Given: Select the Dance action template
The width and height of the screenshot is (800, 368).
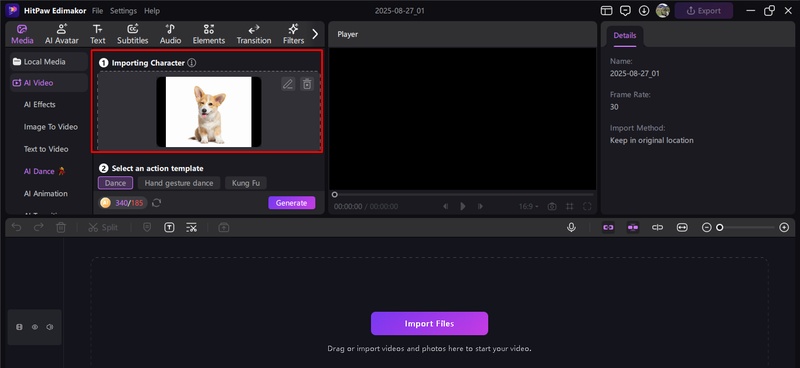Looking at the screenshot, I should pos(115,183).
